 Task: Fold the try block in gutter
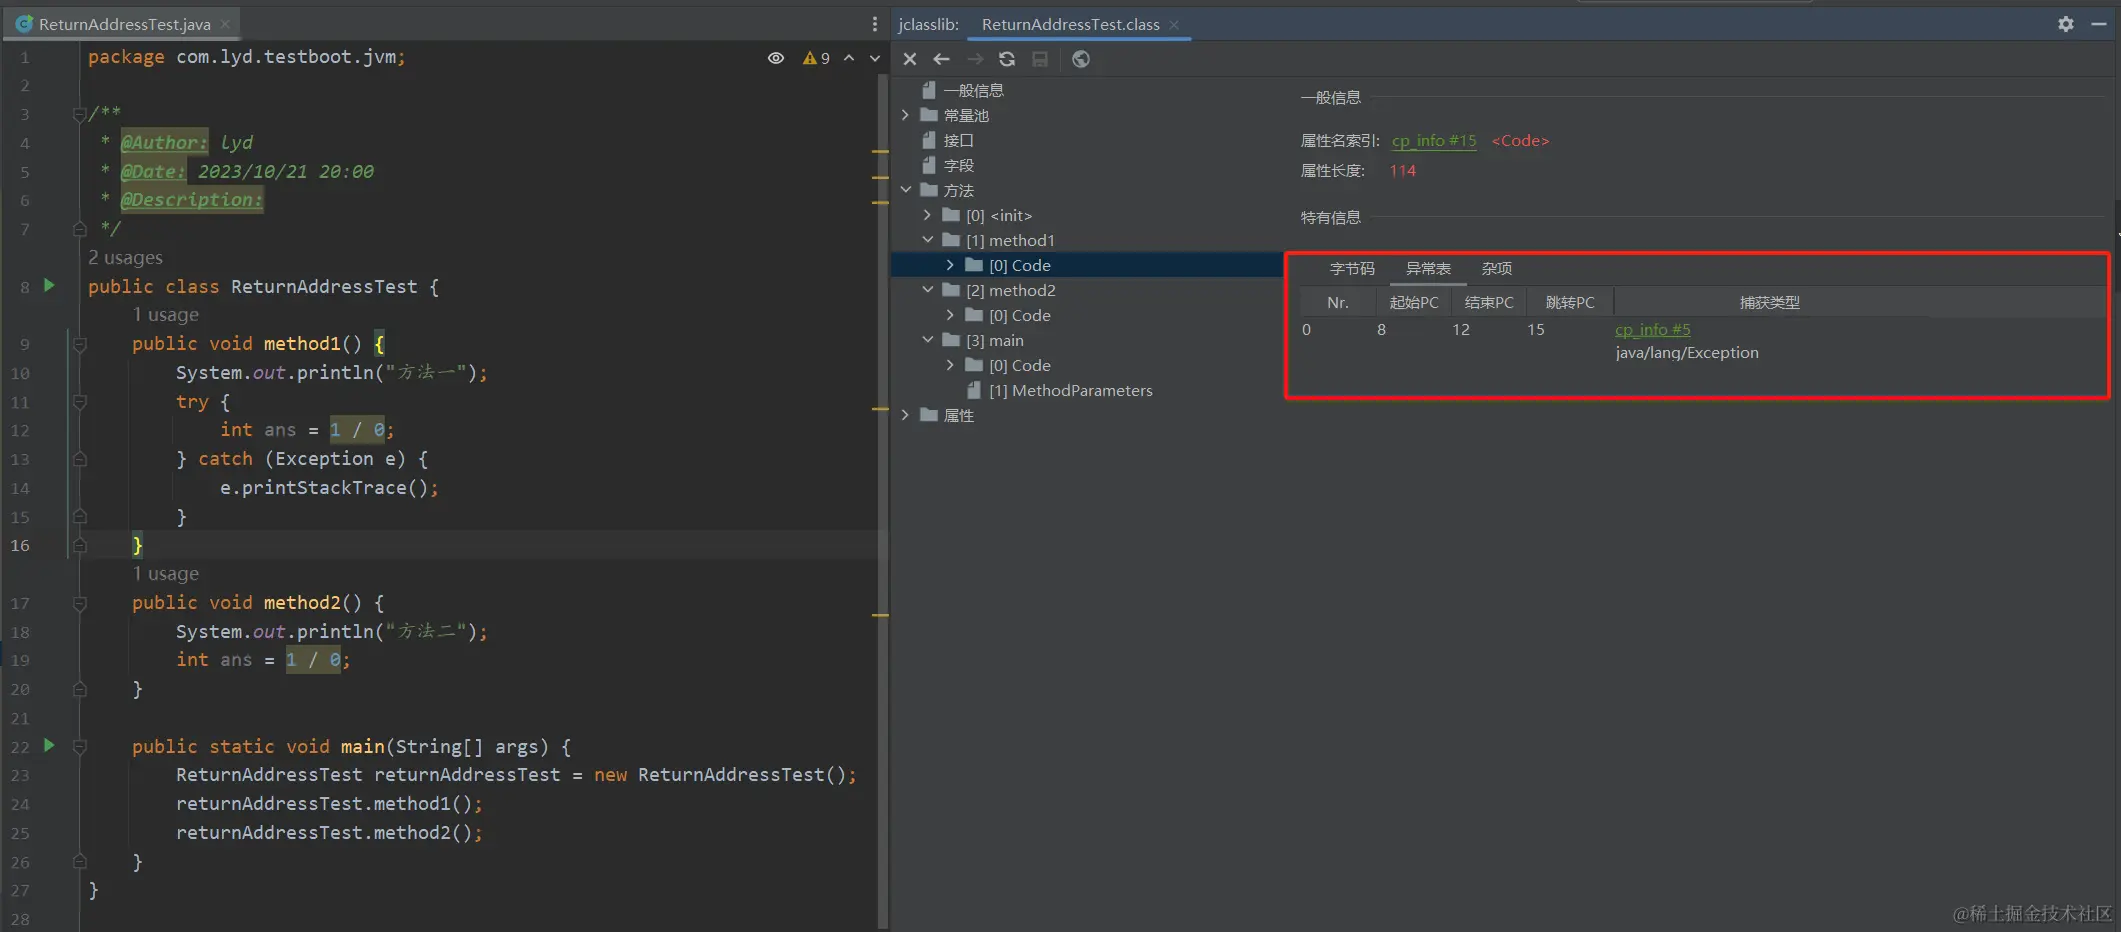point(79,402)
